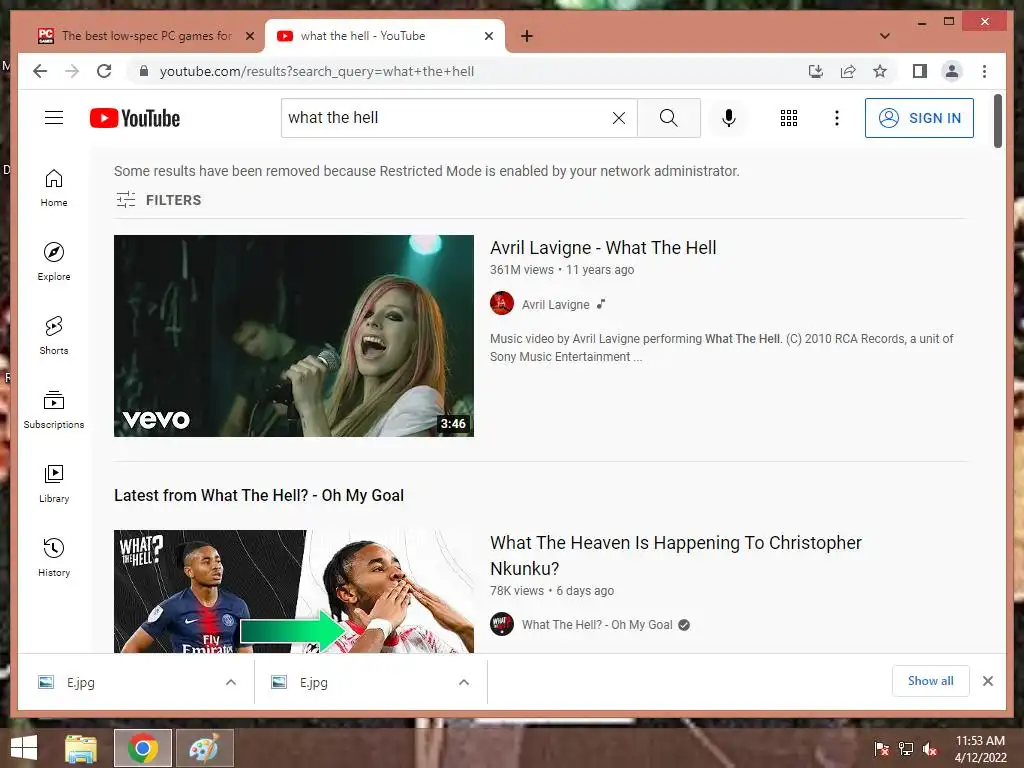Open the YouTube apps grid
Screen dimensions: 1024x768
[789, 118]
